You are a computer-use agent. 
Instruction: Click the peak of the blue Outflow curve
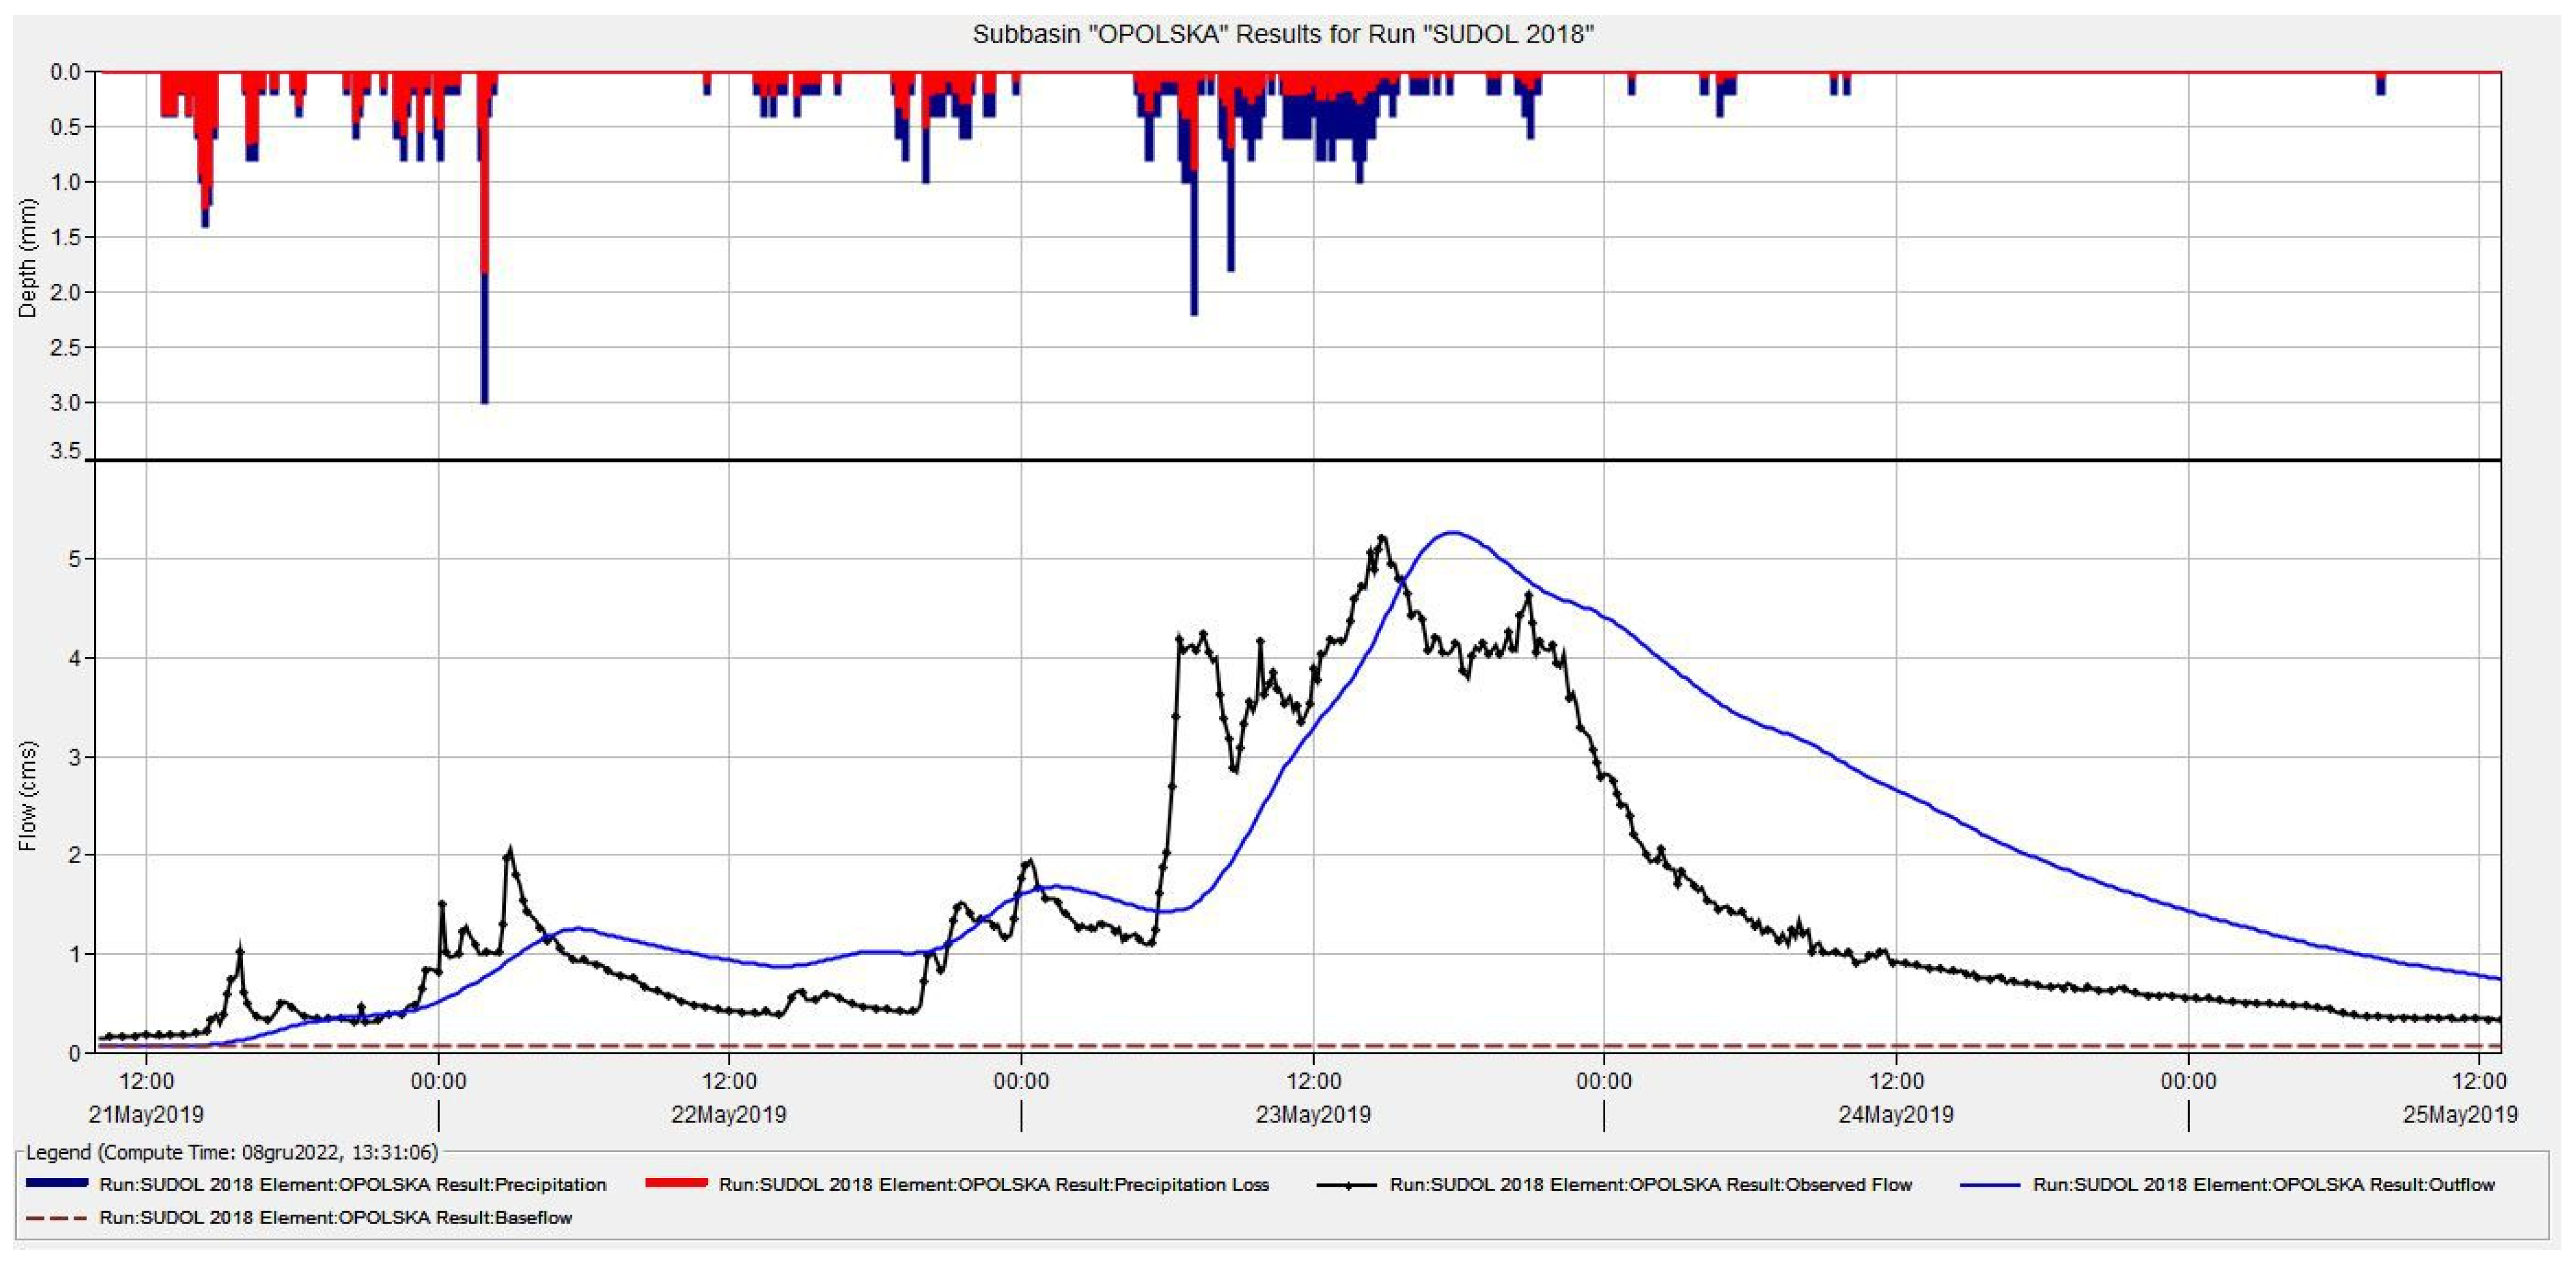click(1452, 533)
